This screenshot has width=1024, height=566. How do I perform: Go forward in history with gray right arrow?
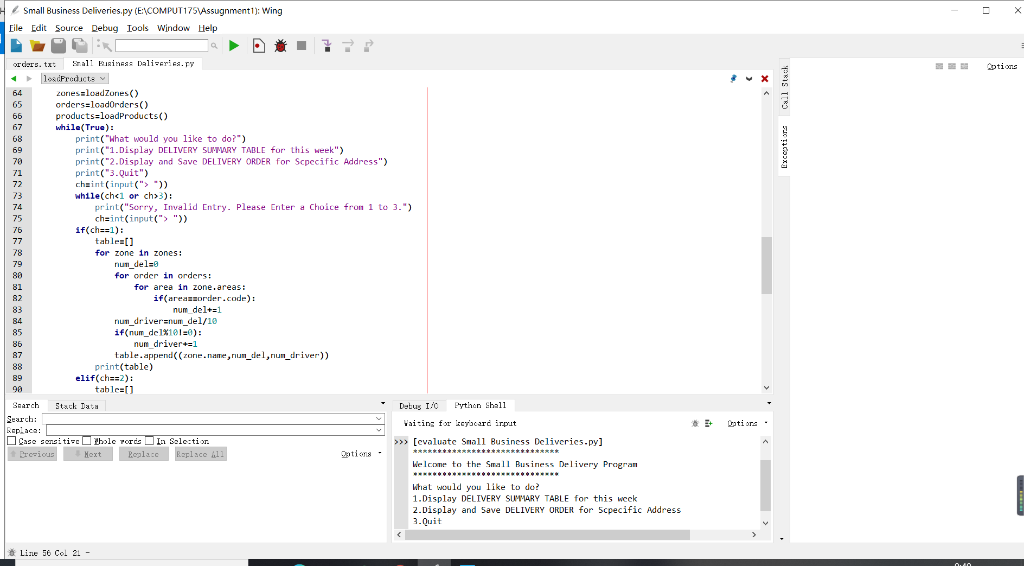[x=29, y=78]
